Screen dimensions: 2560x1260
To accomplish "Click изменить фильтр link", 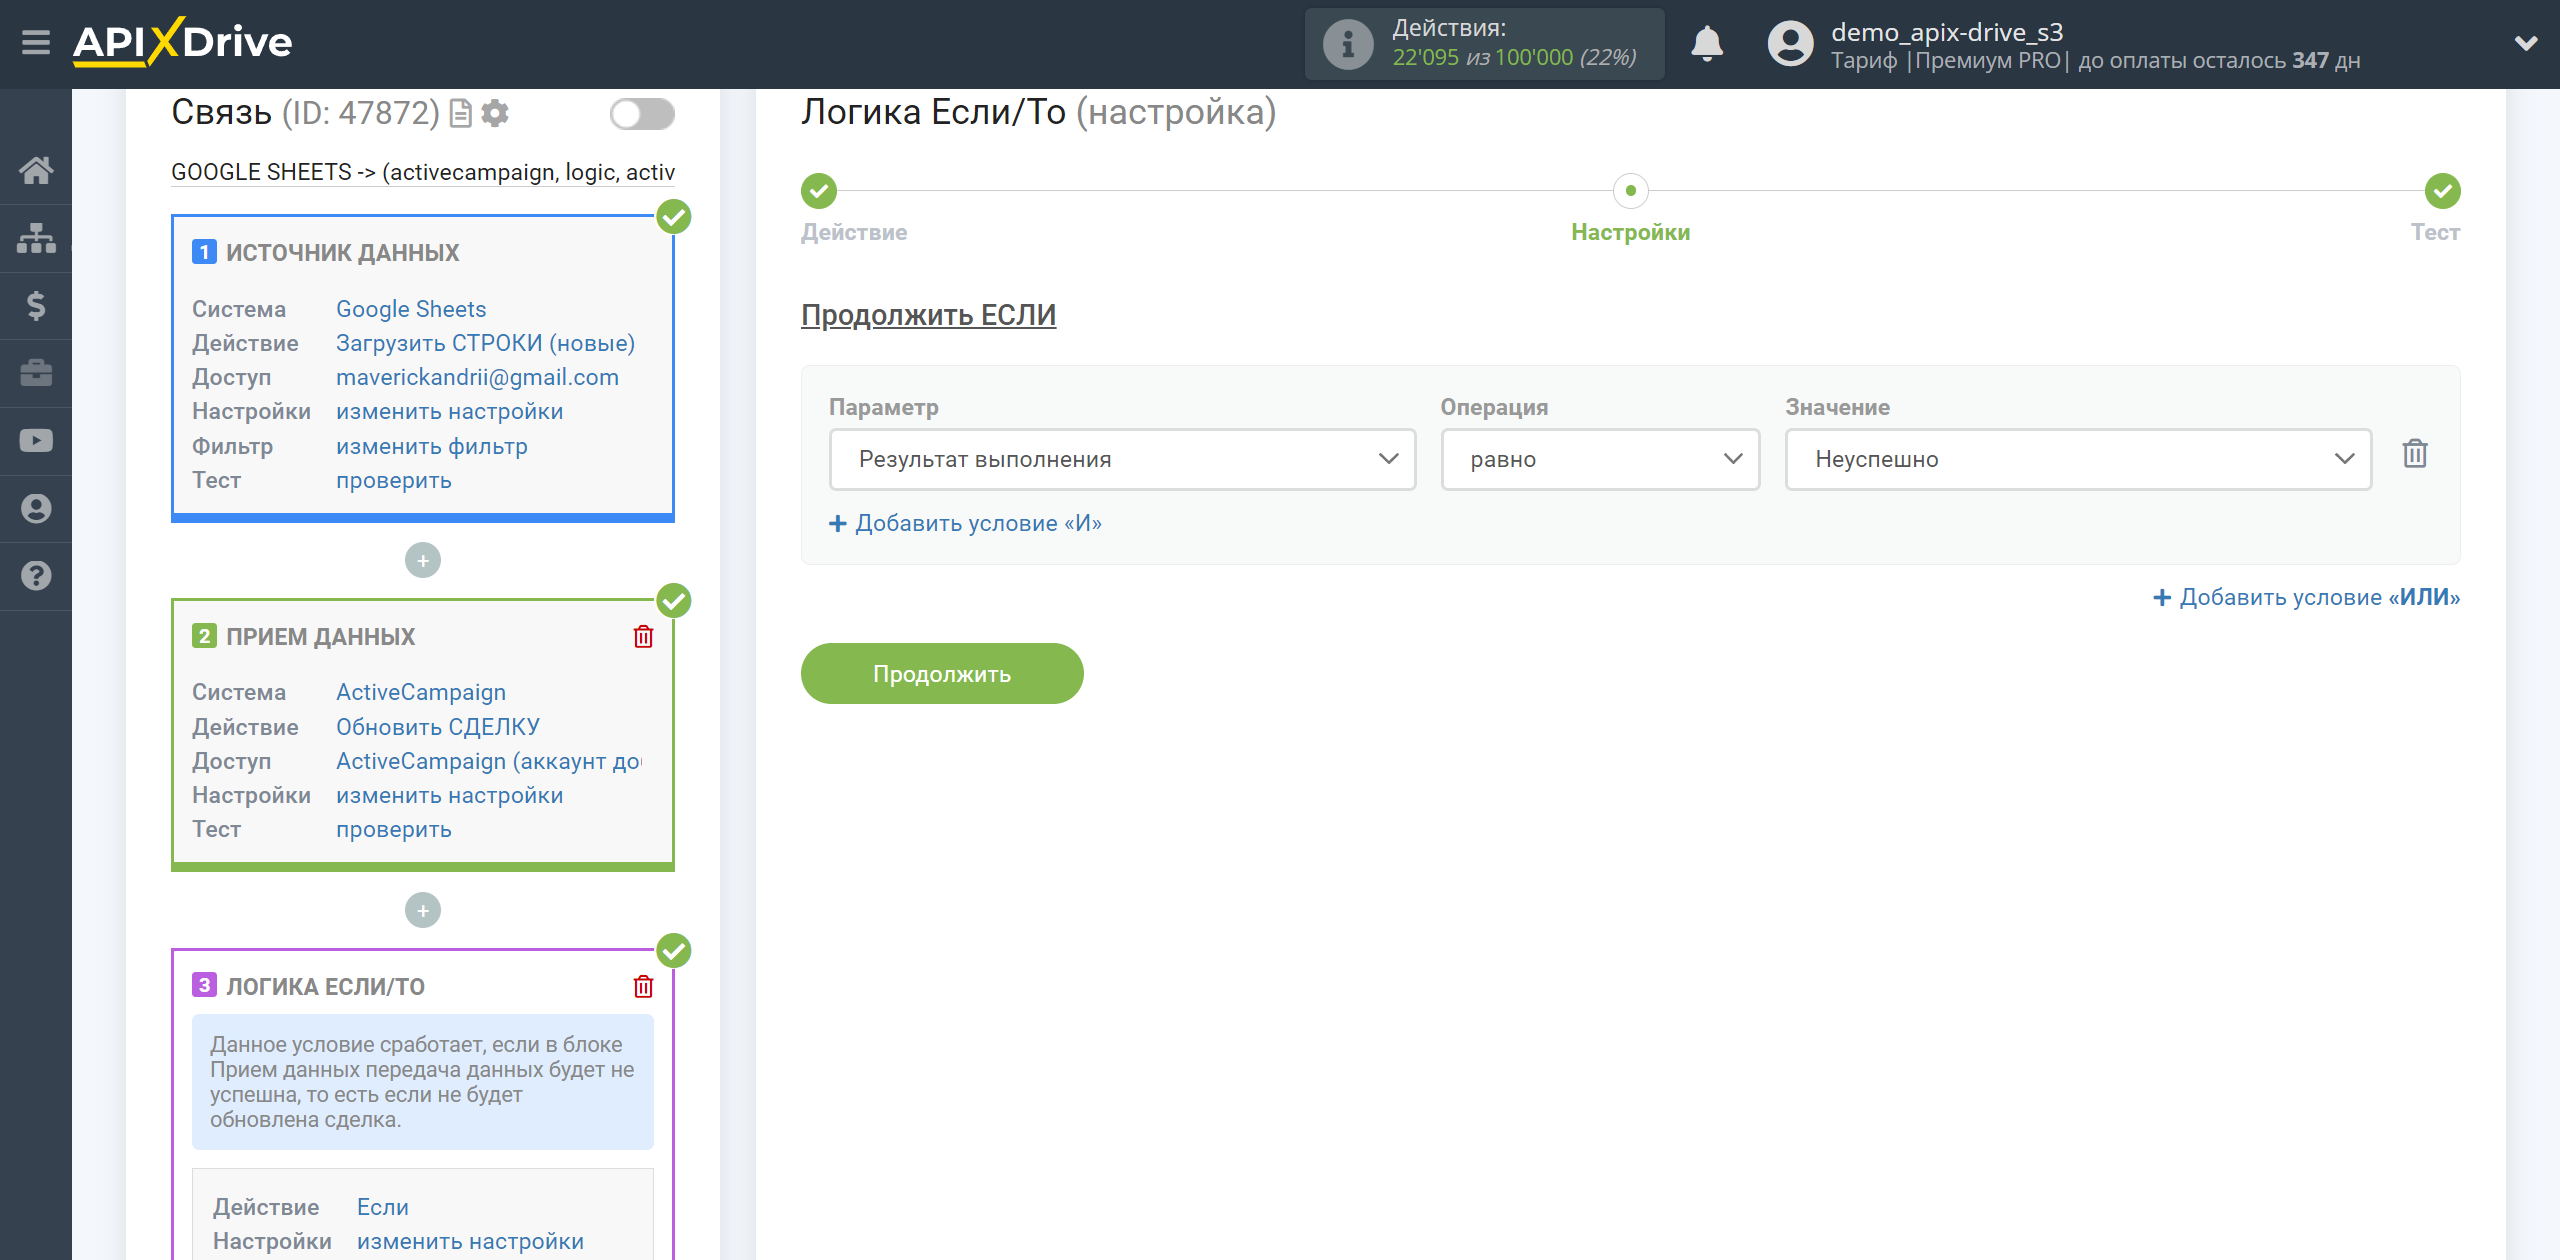I will tap(432, 446).
